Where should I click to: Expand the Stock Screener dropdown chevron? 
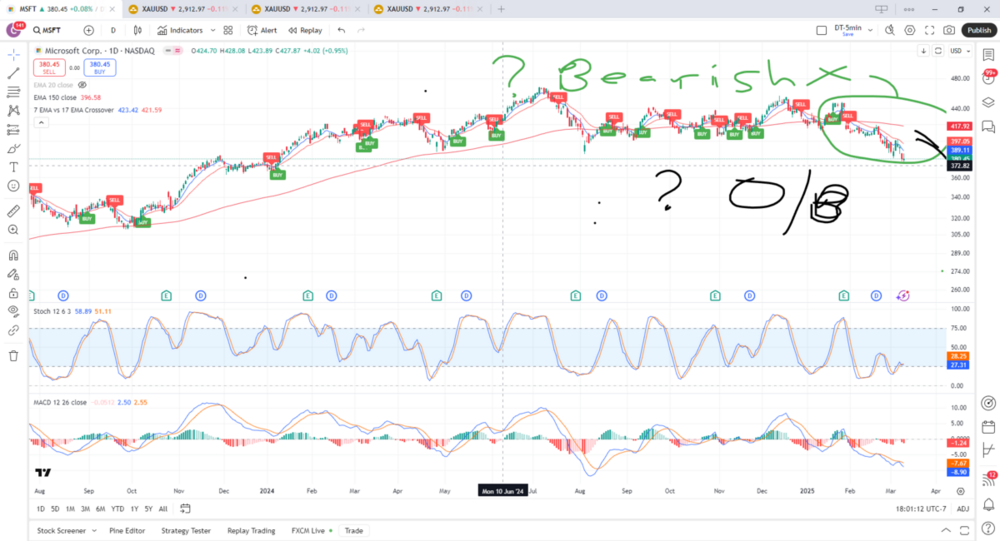(x=94, y=531)
